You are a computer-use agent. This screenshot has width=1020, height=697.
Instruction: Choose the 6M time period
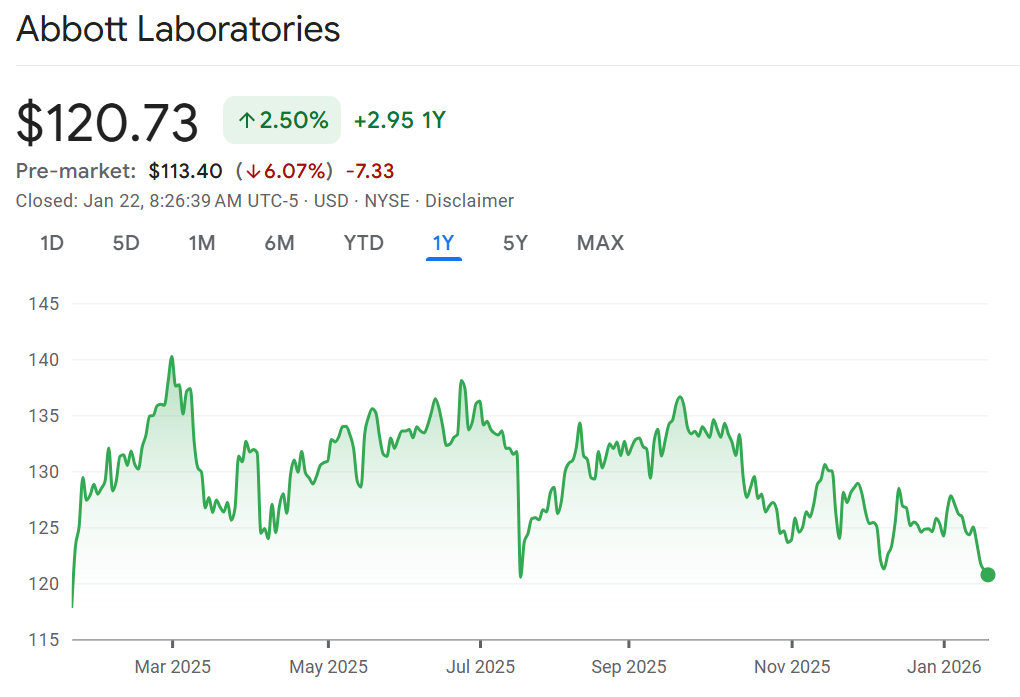point(279,243)
